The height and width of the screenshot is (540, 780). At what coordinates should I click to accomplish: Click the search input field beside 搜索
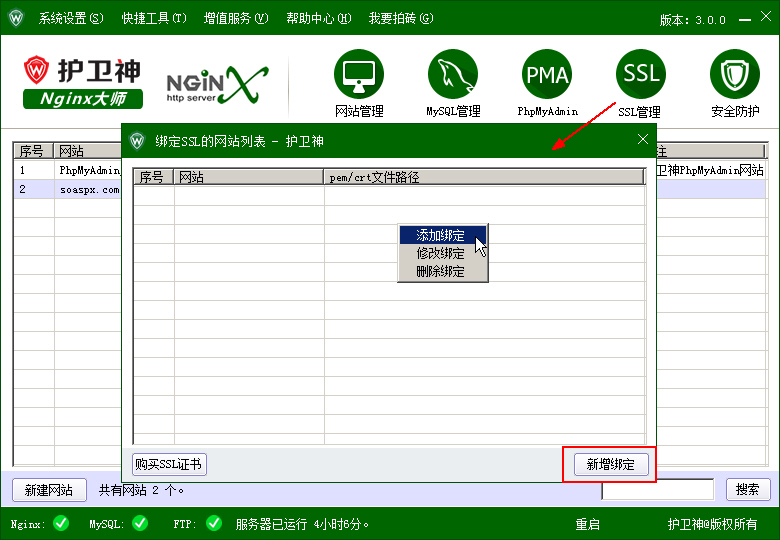(x=657, y=490)
